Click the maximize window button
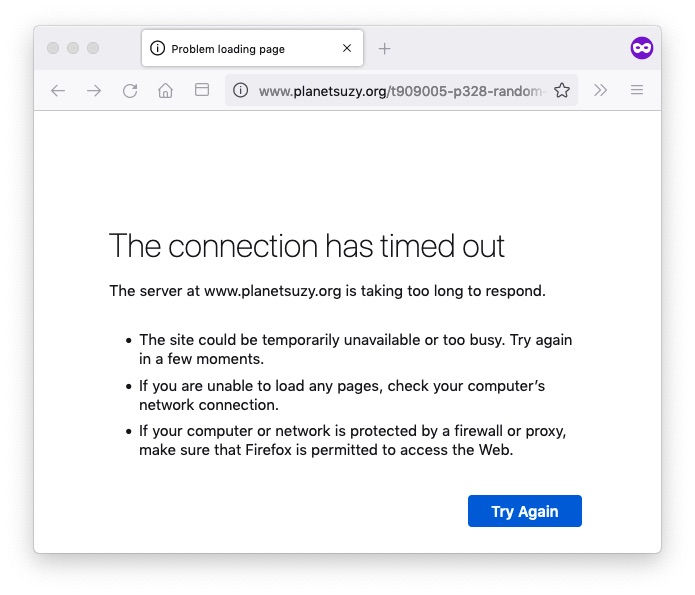The height and width of the screenshot is (595, 695). point(93,48)
